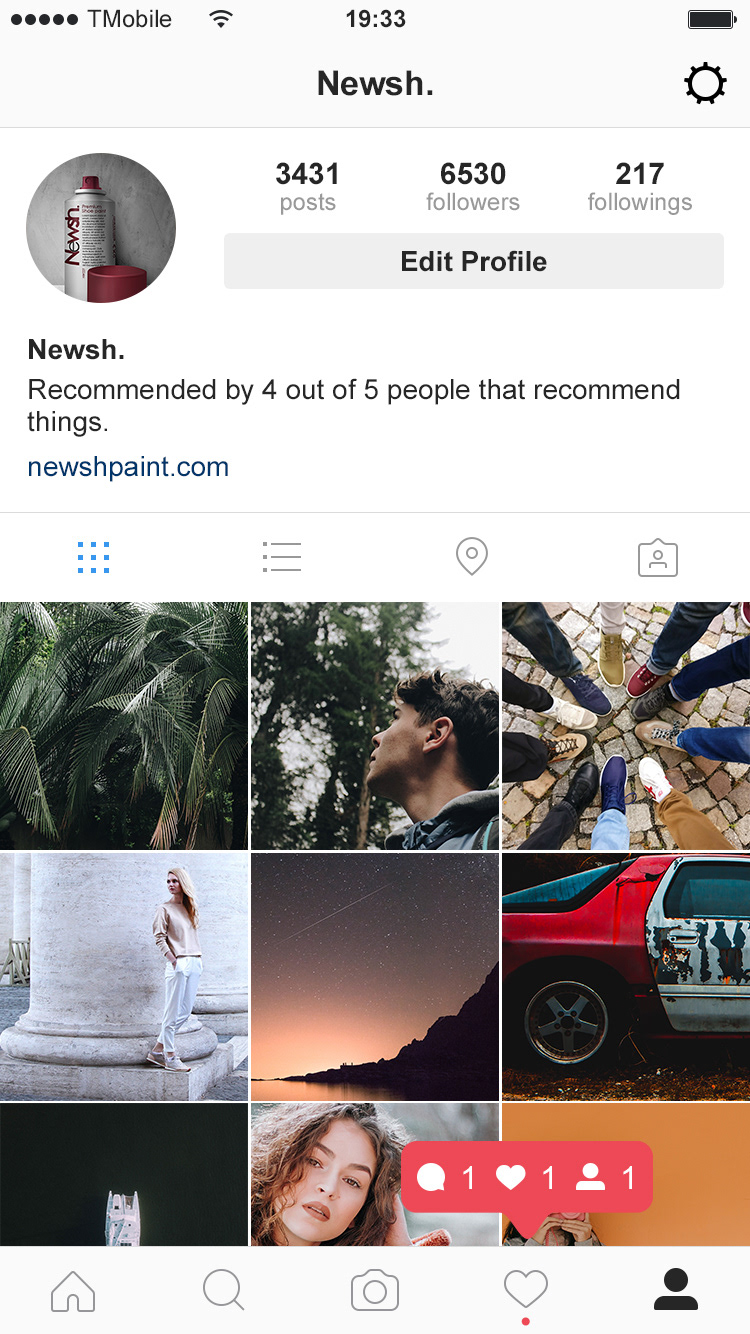This screenshot has width=750, height=1334.
Task: Open the search magnifier tab
Action: (x=223, y=1290)
